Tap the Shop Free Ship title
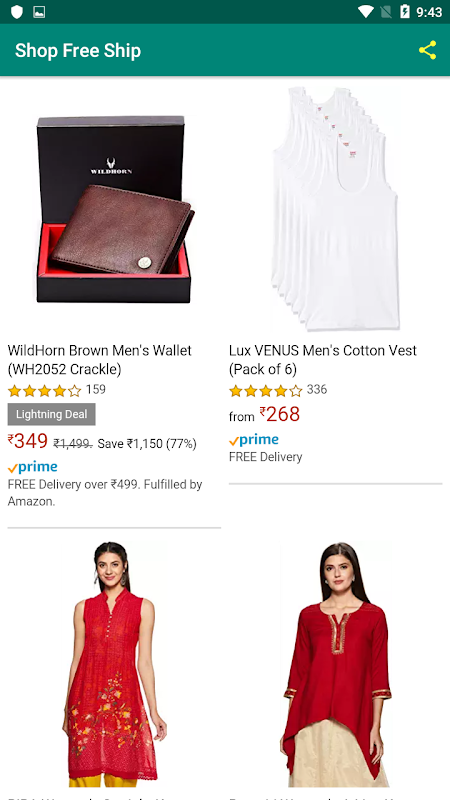Screen dimensions: 450x800 [x=78, y=51]
